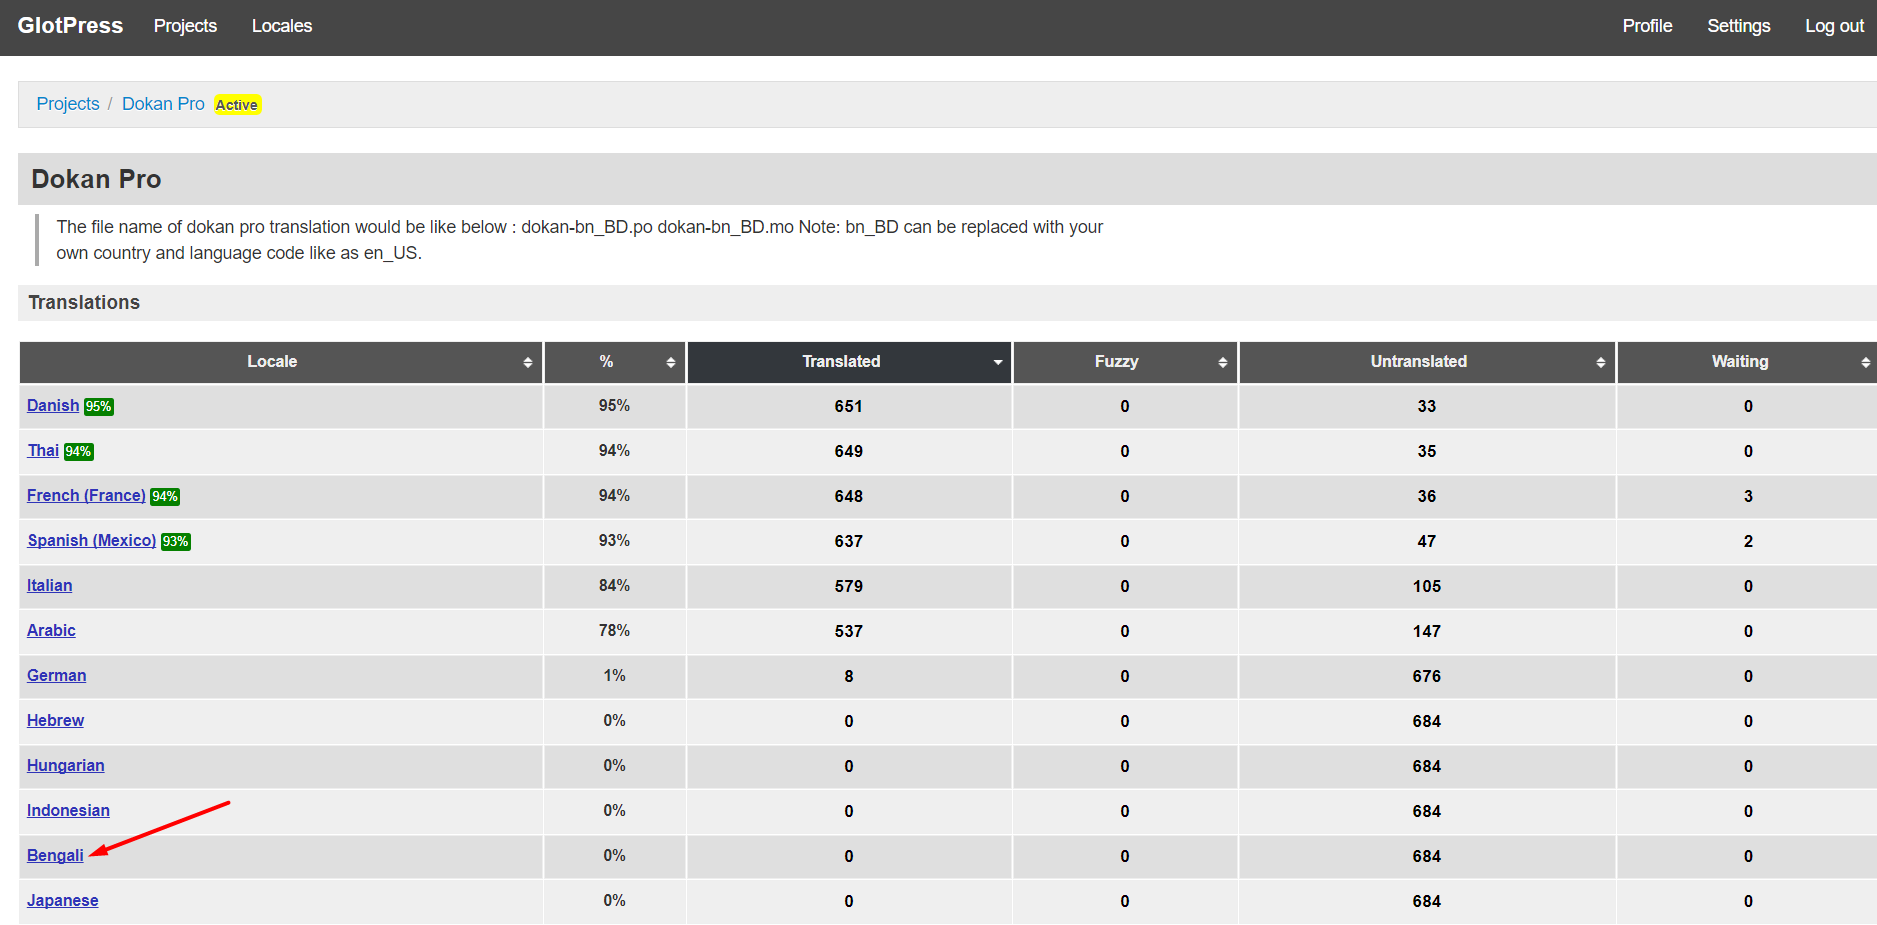1877x925 pixels.
Task: Open Settings from top navigation
Action: click(1738, 26)
